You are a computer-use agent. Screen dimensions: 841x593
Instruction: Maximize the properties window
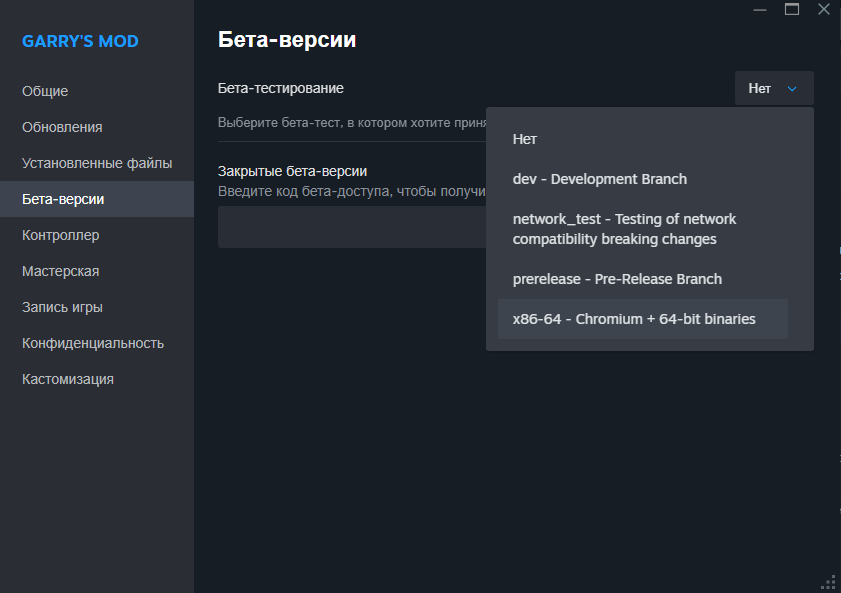[x=792, y=9]
